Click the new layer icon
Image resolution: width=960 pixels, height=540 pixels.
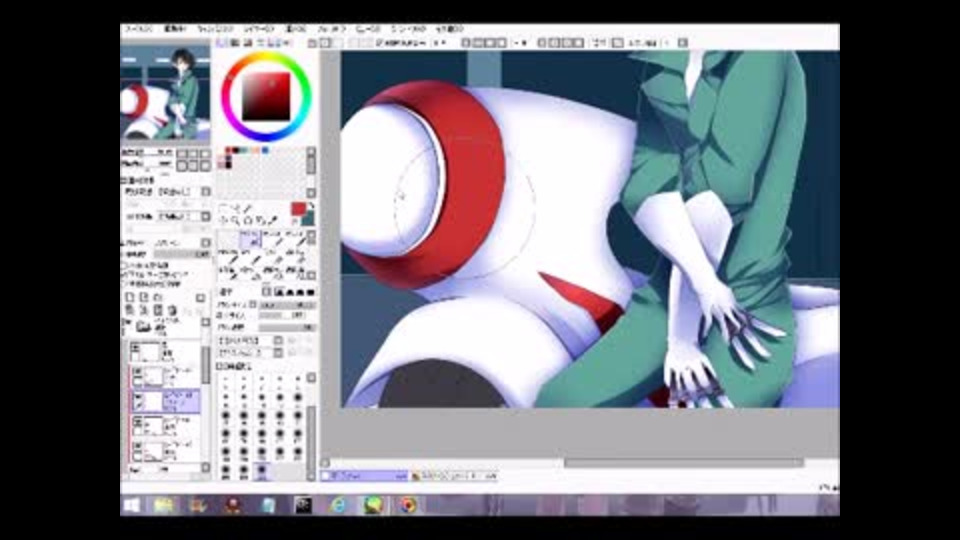(130, 298)
